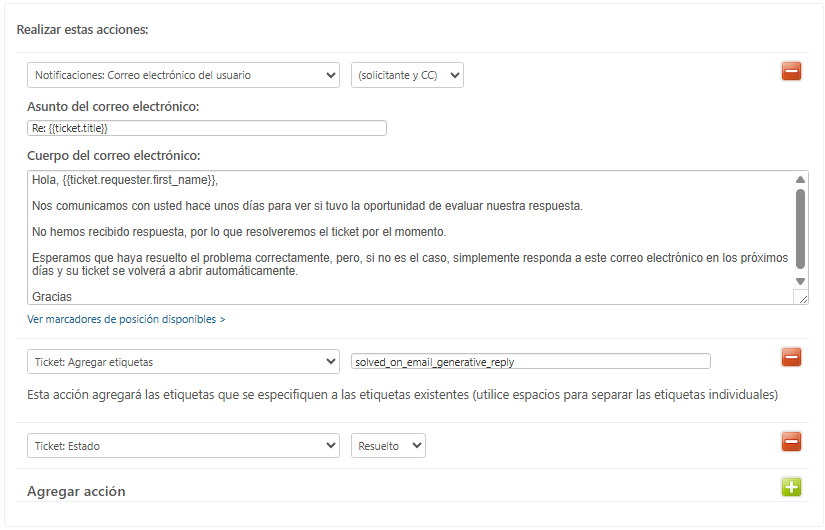This screenshot has height=530, width=825.
Task: Click the email body resize handle
Action: coord(801,298)
